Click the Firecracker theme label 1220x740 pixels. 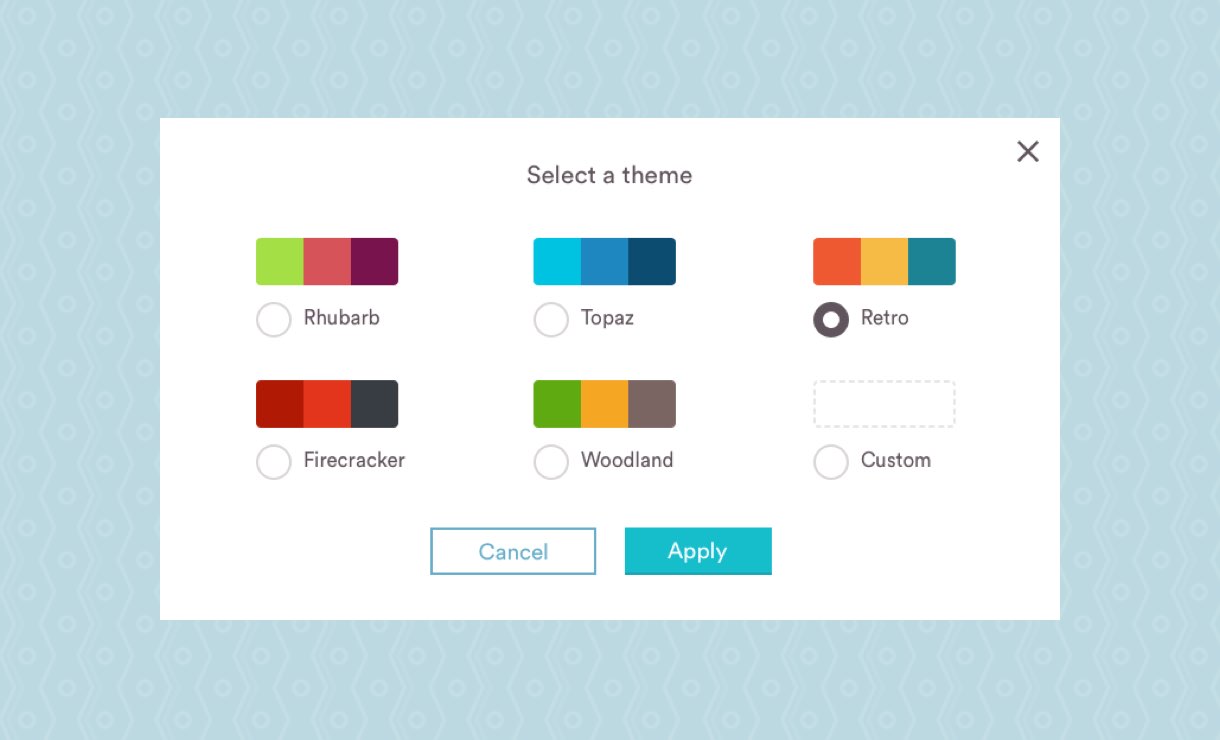(x=354, y=460)
